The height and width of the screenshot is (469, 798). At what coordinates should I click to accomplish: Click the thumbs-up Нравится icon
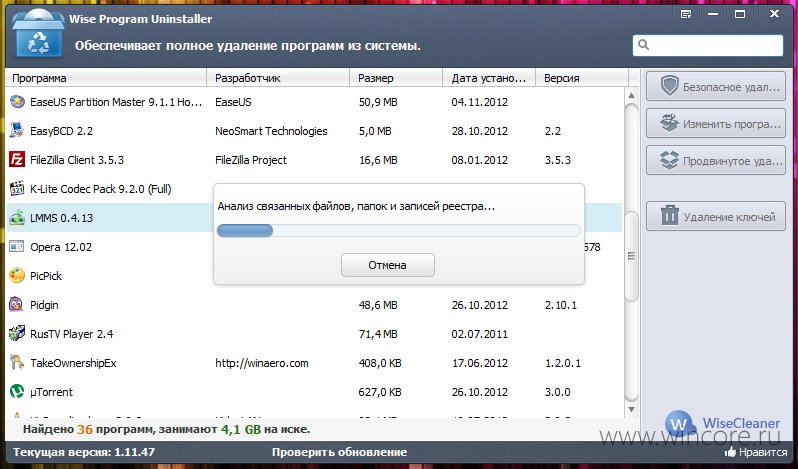[x=730, y=451]
